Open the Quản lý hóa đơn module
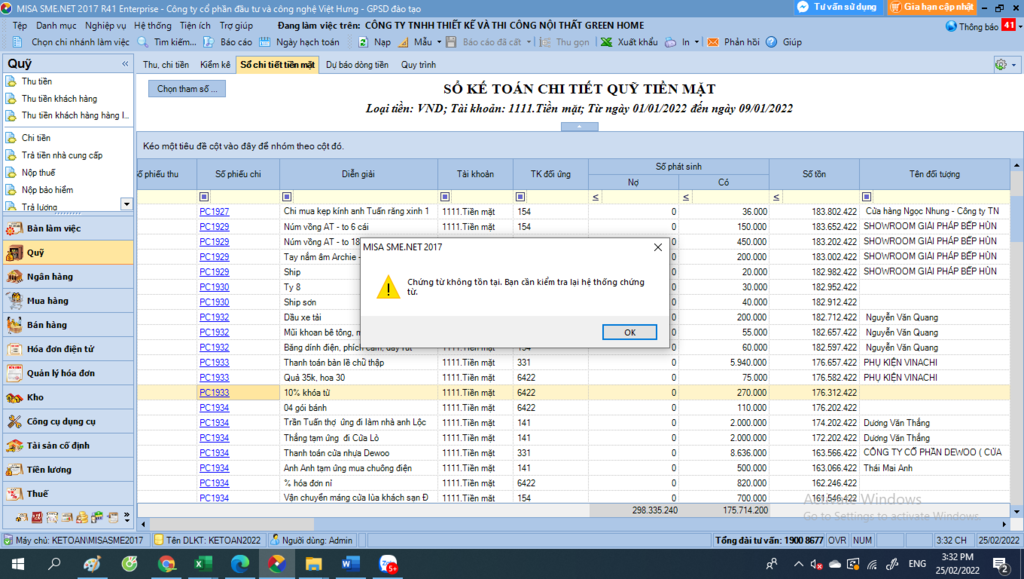The width and height of the screenshot is (1024, 579). [x=68, y=373]
